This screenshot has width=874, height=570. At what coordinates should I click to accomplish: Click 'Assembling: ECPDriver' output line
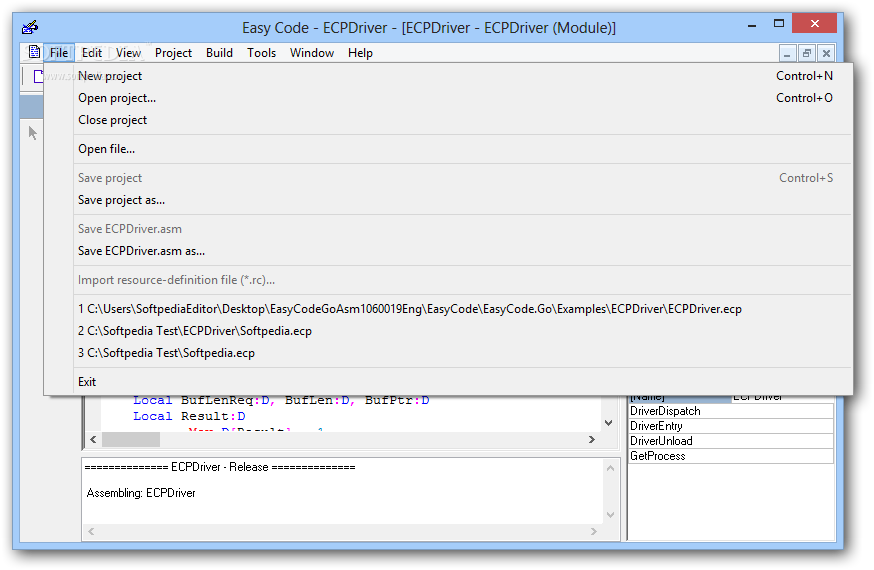tap(141, 493)
